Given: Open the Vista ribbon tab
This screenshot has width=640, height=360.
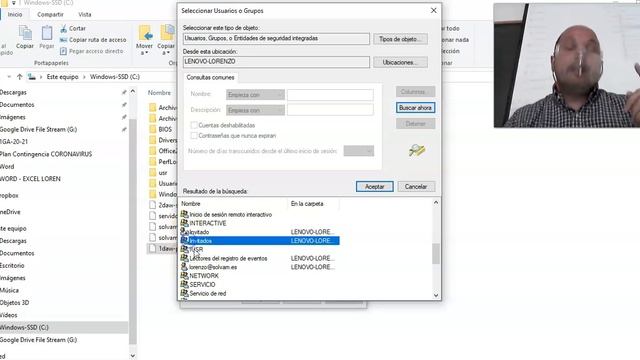Looking at the screenshot, I should pos(84,14).
